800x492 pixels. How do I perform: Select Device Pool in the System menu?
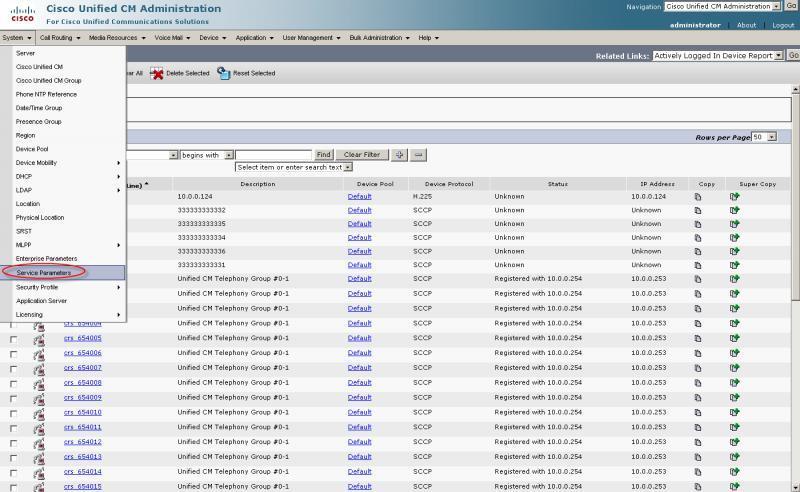pos(32,149)
